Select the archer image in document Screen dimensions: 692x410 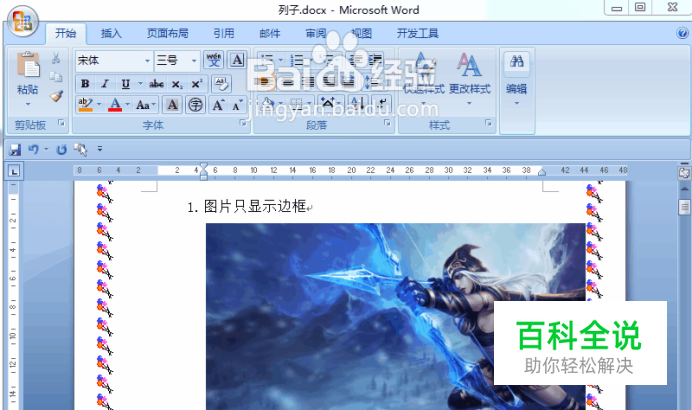click(395, 316)
